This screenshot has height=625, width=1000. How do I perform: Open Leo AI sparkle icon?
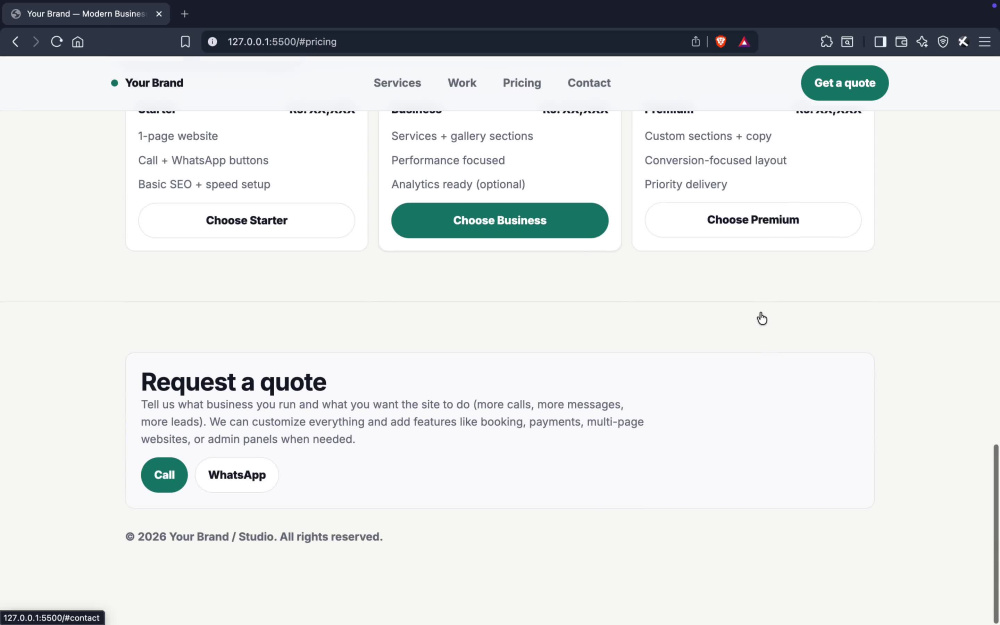click(x=922, y=41)
